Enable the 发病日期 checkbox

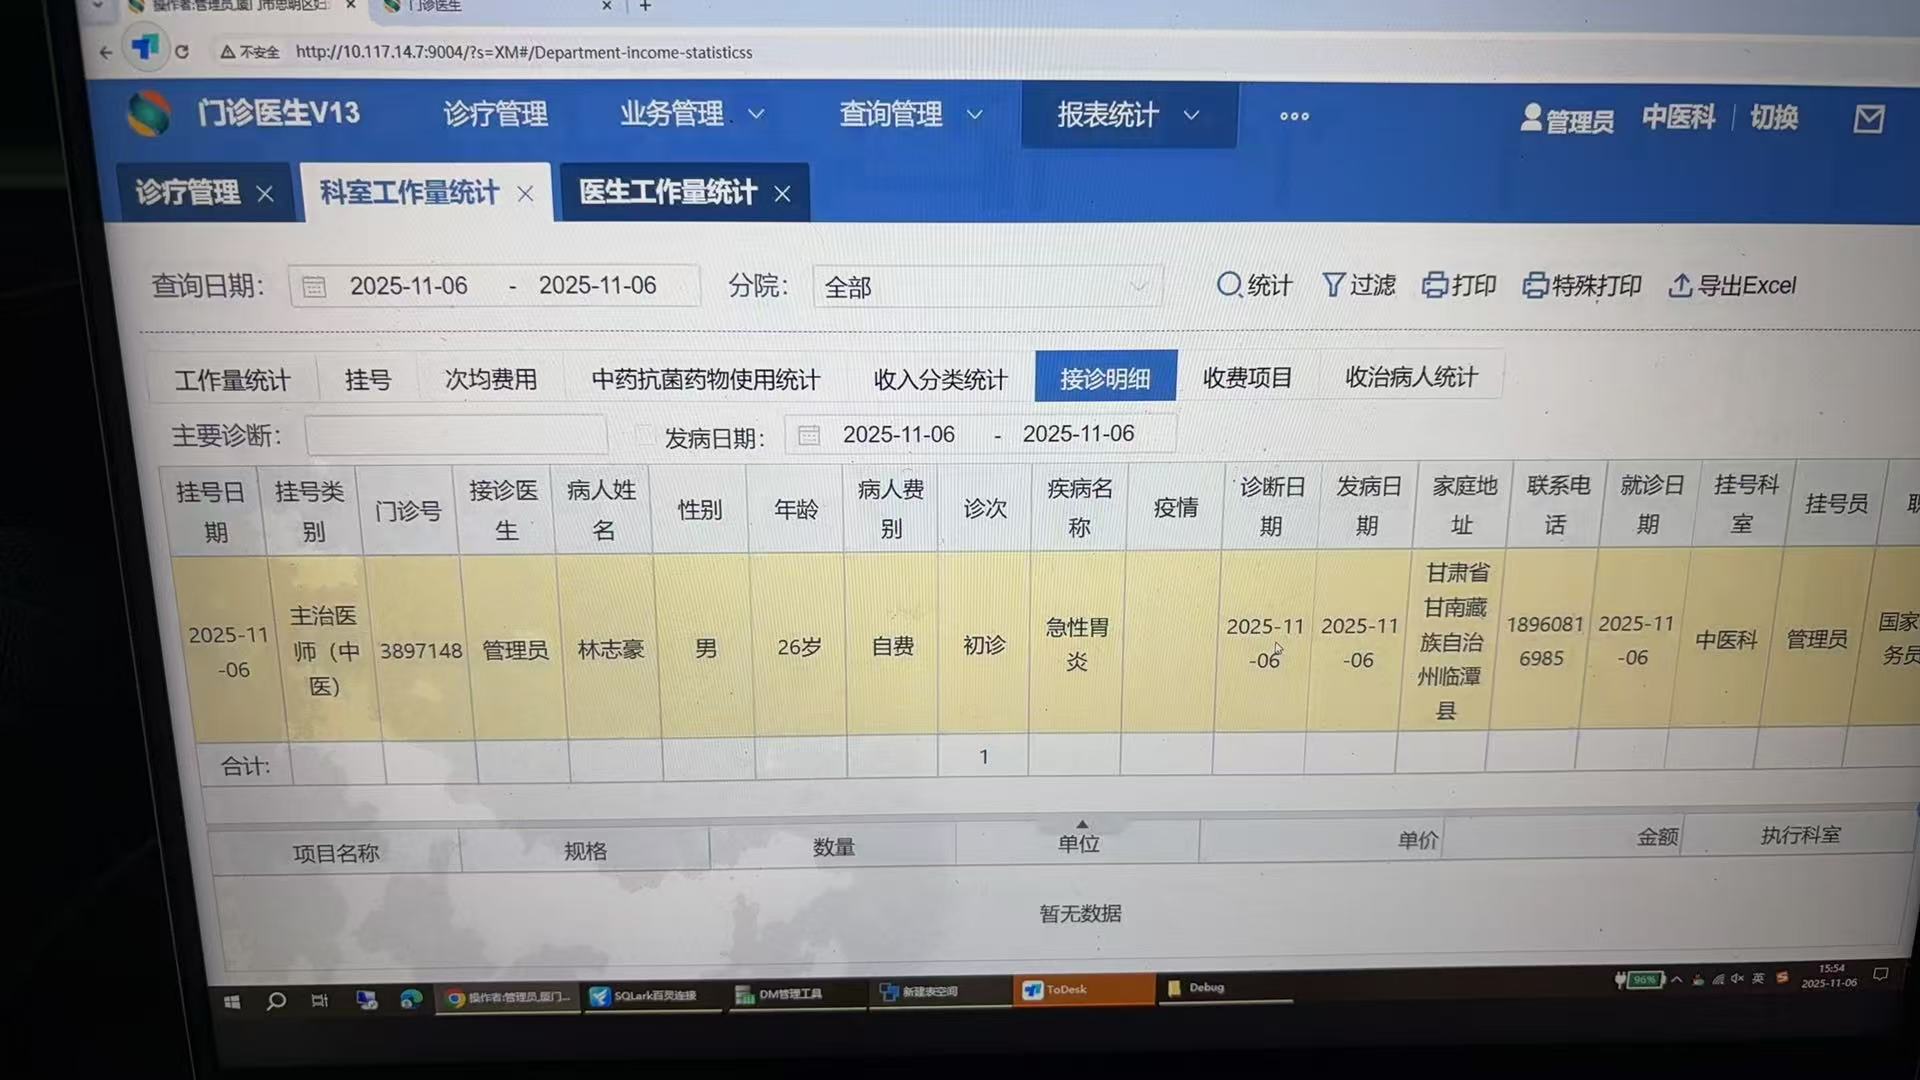[645, 436]
